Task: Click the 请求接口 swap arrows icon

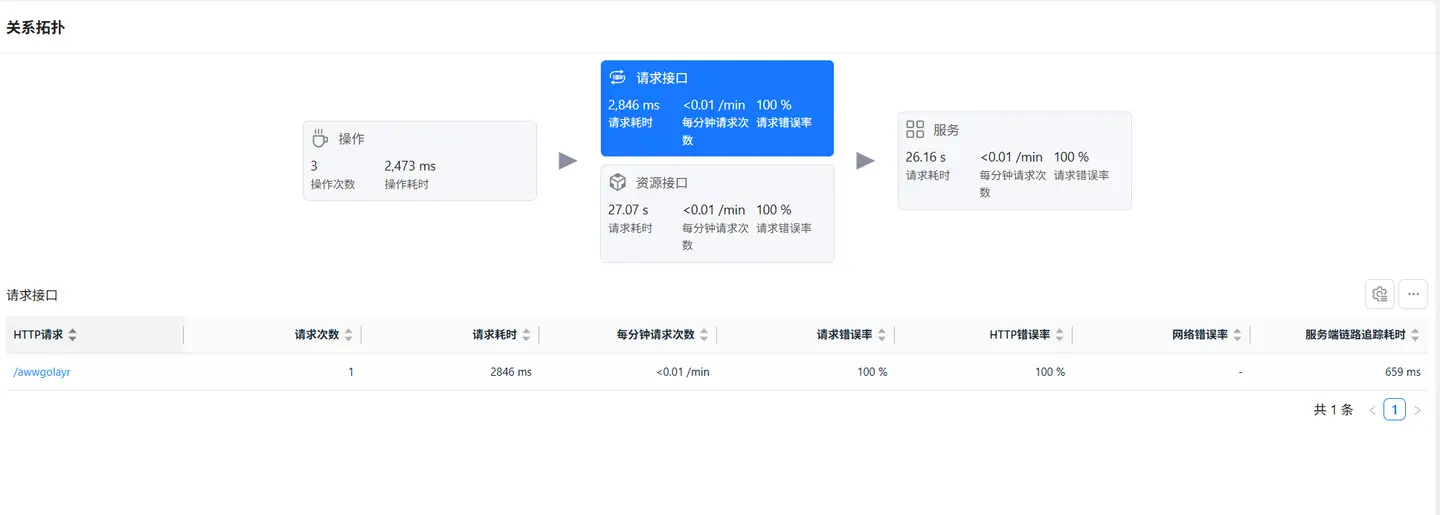Action: pos(617,77)
